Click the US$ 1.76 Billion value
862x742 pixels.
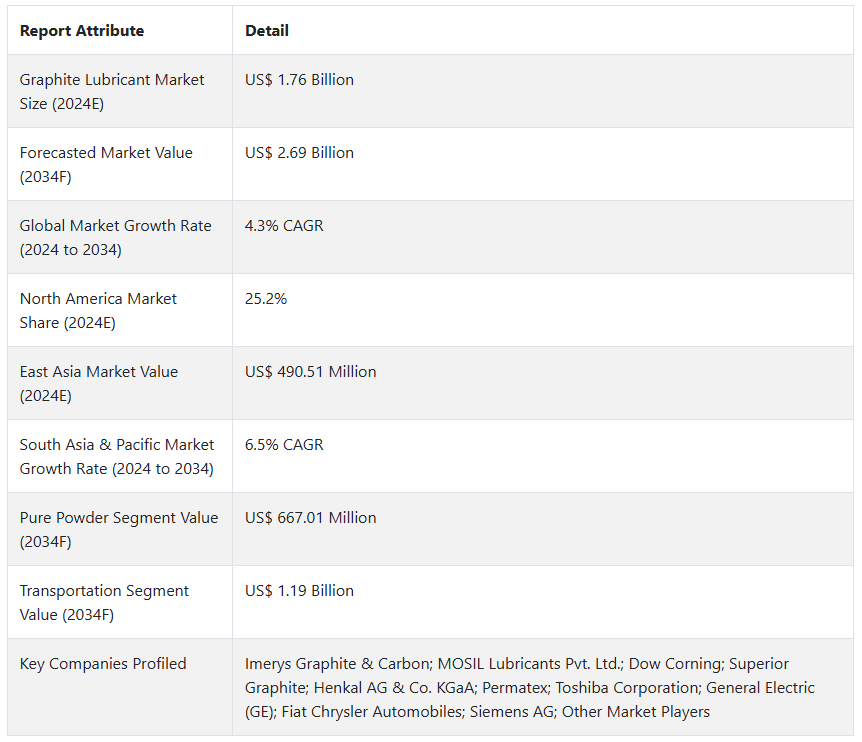click(300, 80)
